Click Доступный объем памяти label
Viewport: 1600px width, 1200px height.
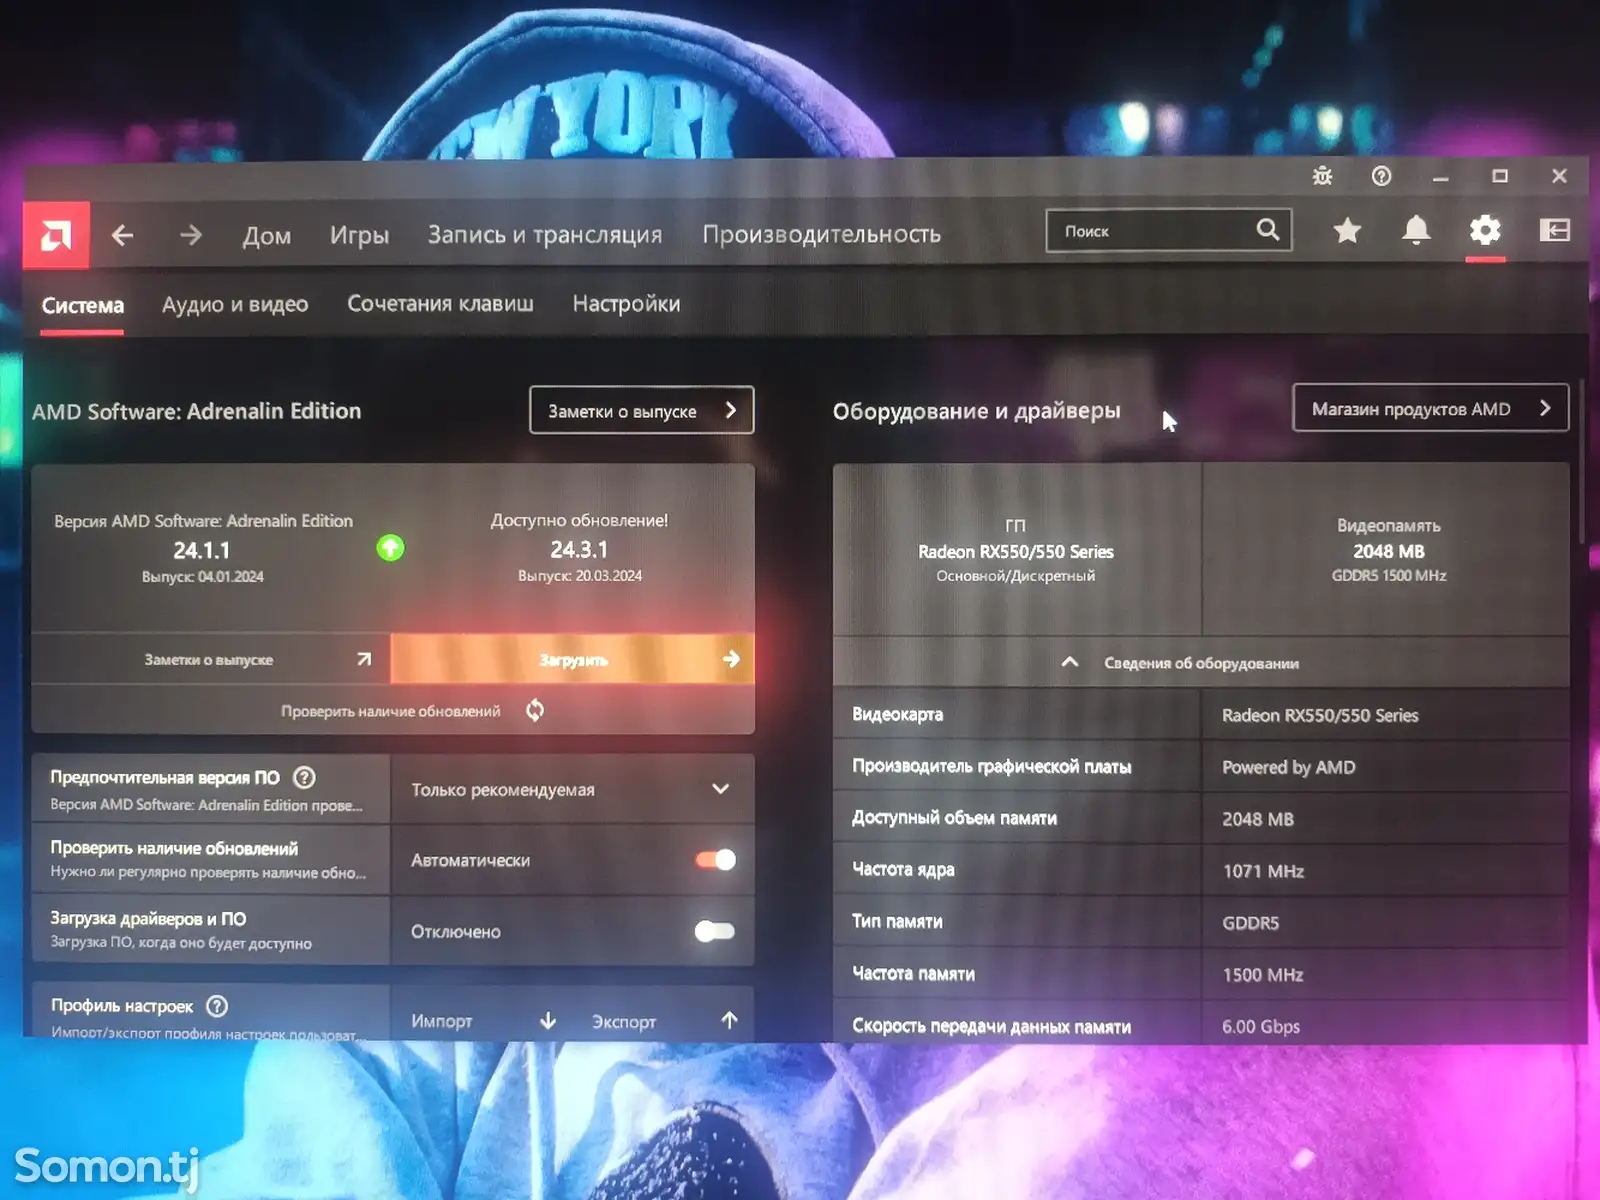click(954, 818)
